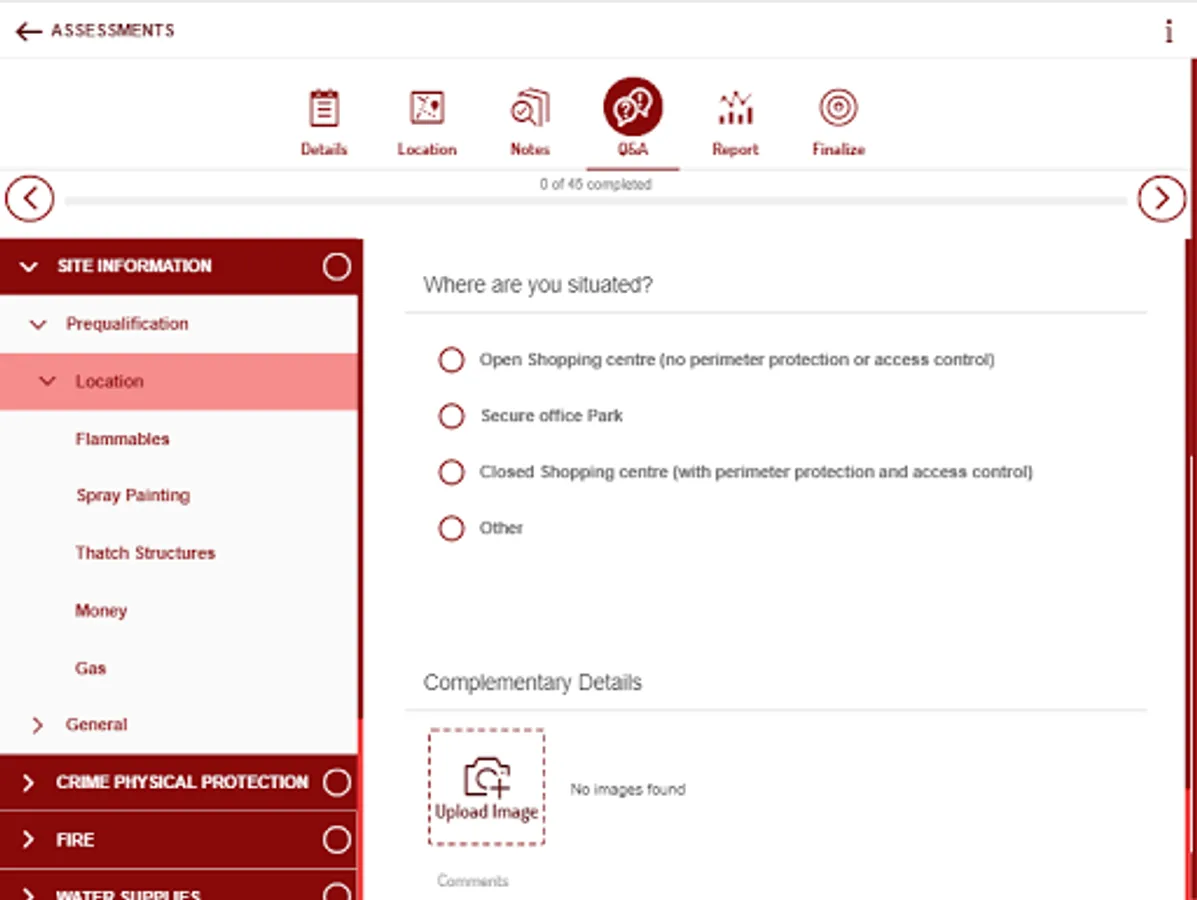Open the SITE INFORMATION section title
Viewport: 1197px width, 900px height.
click(134, 266)
